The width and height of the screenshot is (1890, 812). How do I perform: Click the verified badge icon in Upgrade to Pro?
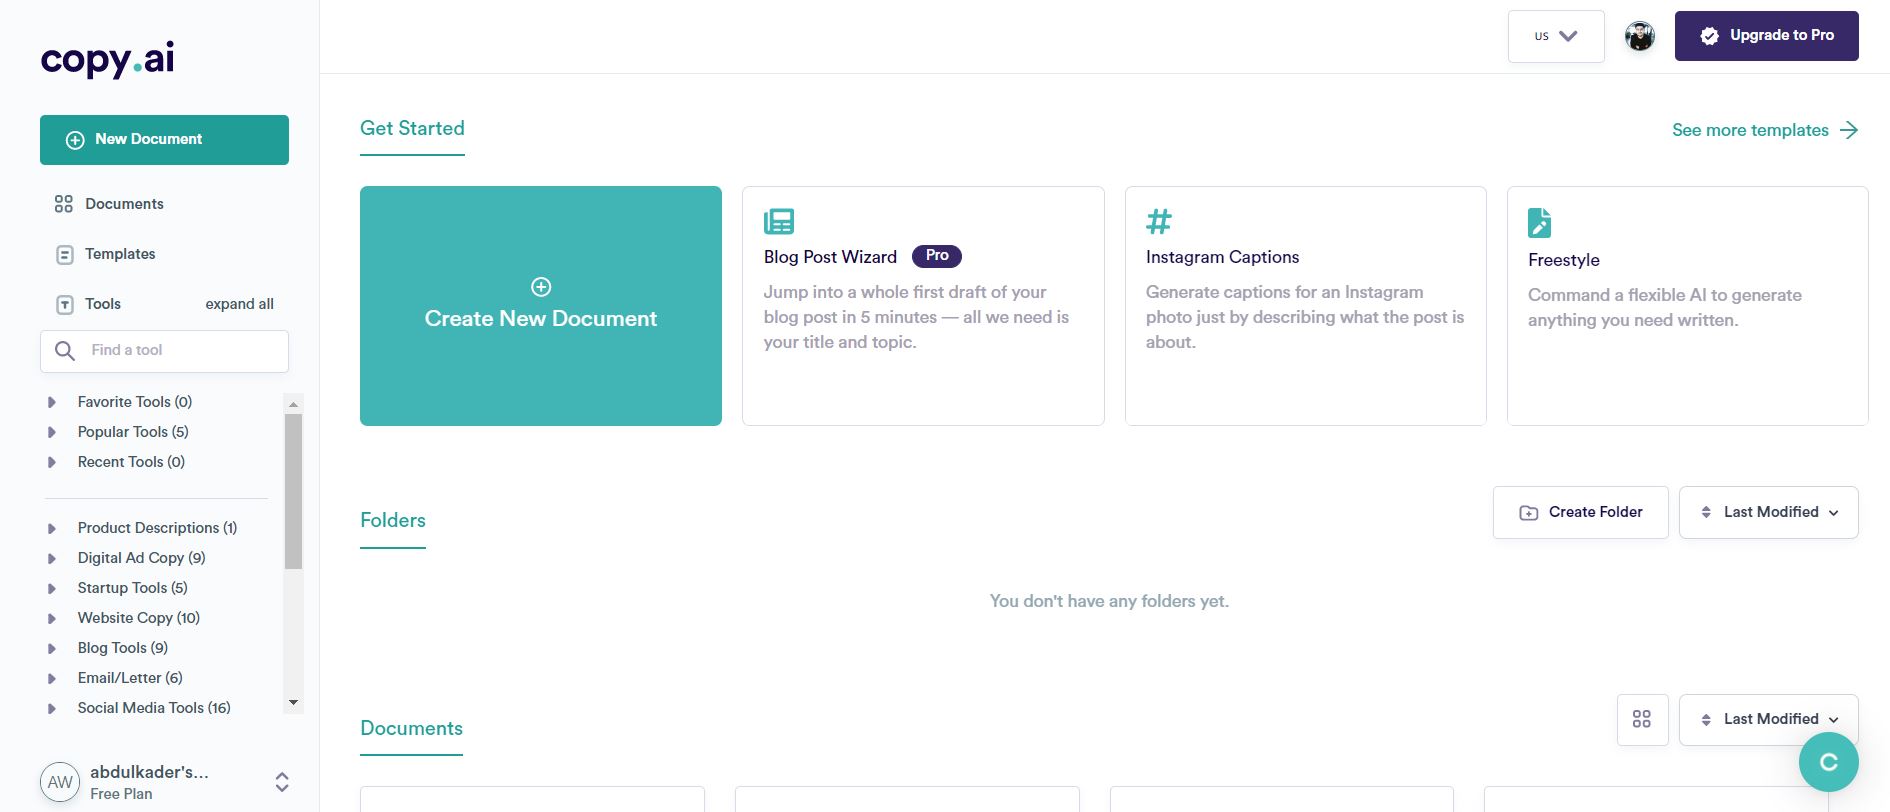click(1710, 36)
